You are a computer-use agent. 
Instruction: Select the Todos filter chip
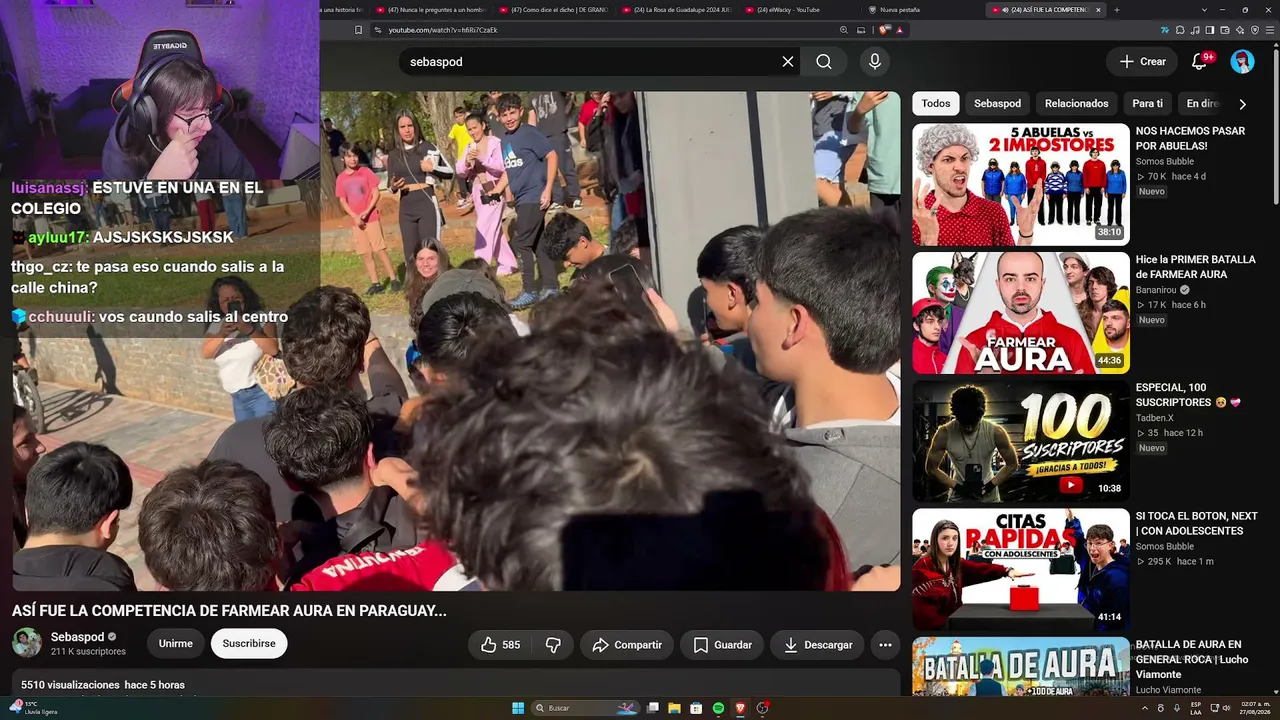[936, 104]
